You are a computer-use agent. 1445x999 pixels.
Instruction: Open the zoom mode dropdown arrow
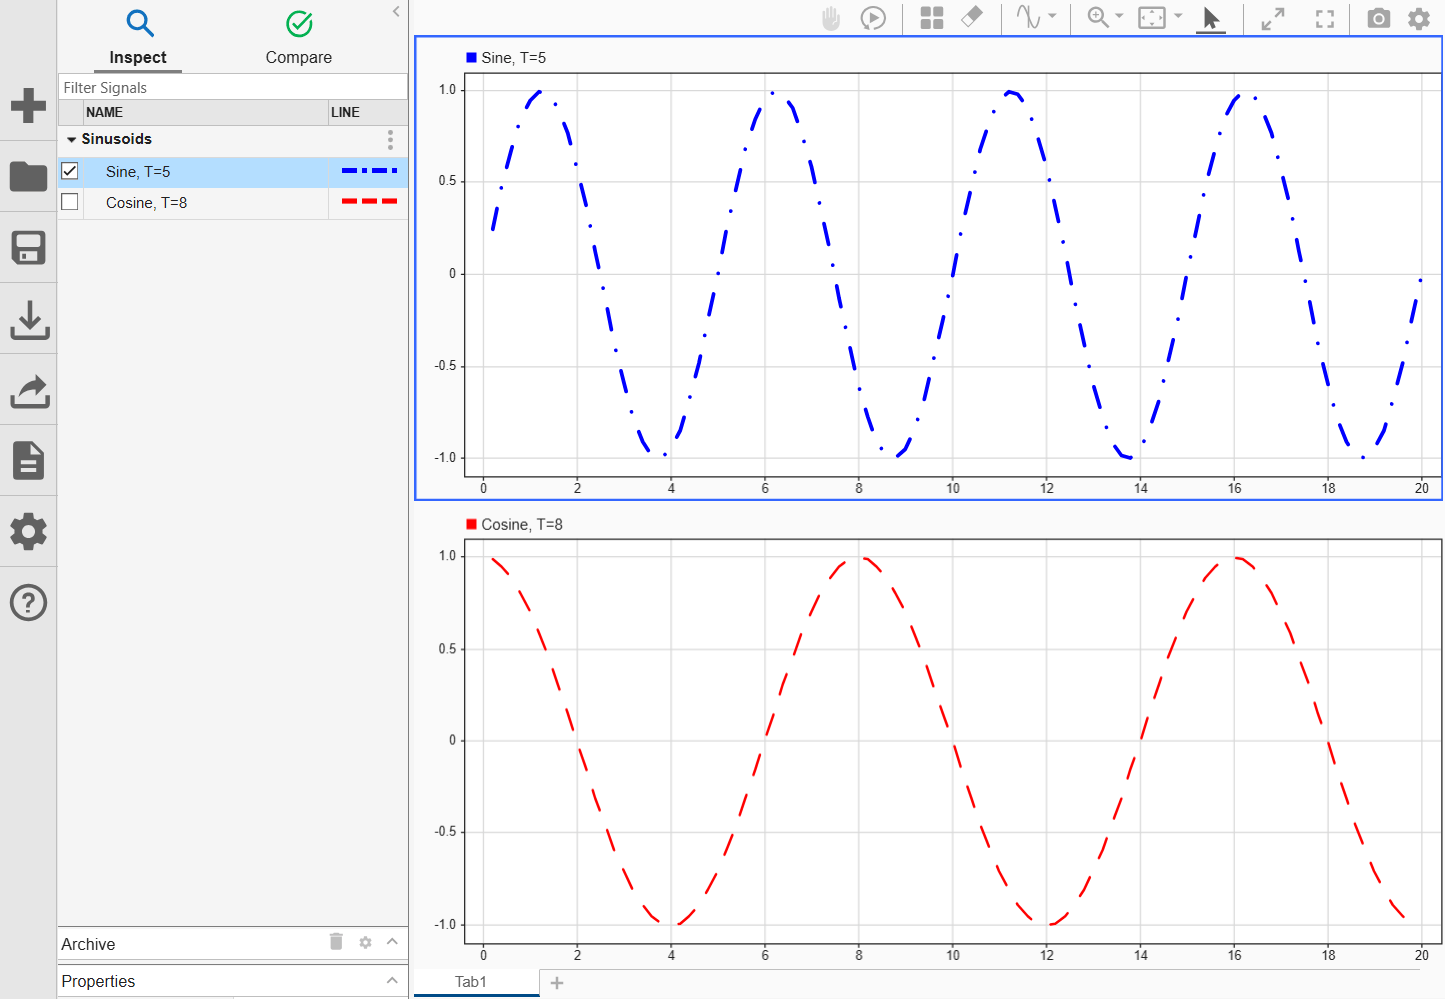click(1119, 16)
